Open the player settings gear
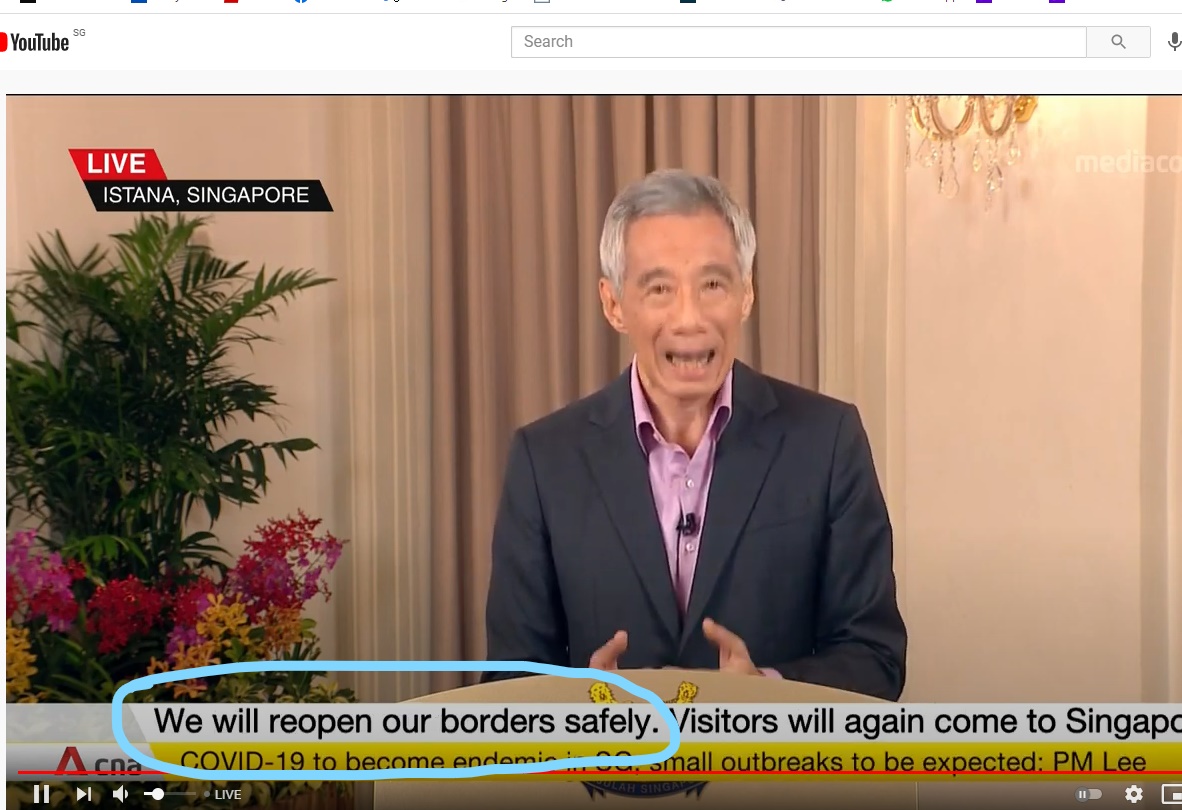 coord(1133,794)
